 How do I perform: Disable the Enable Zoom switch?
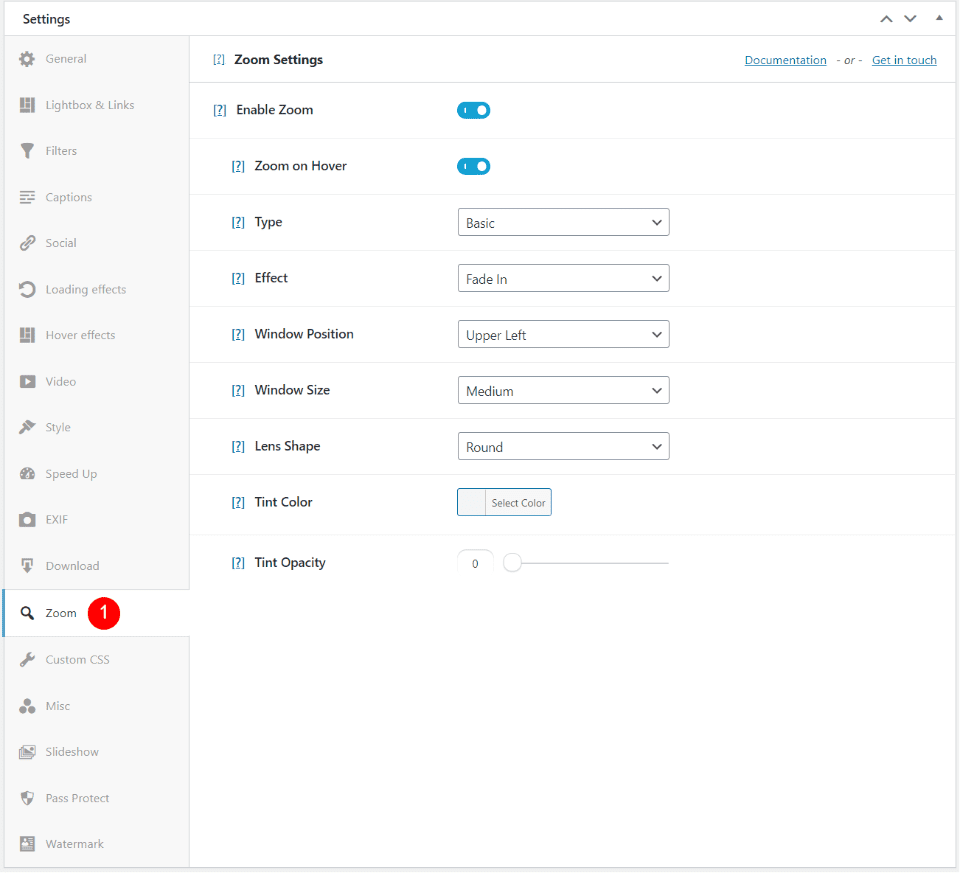[473, 110]
